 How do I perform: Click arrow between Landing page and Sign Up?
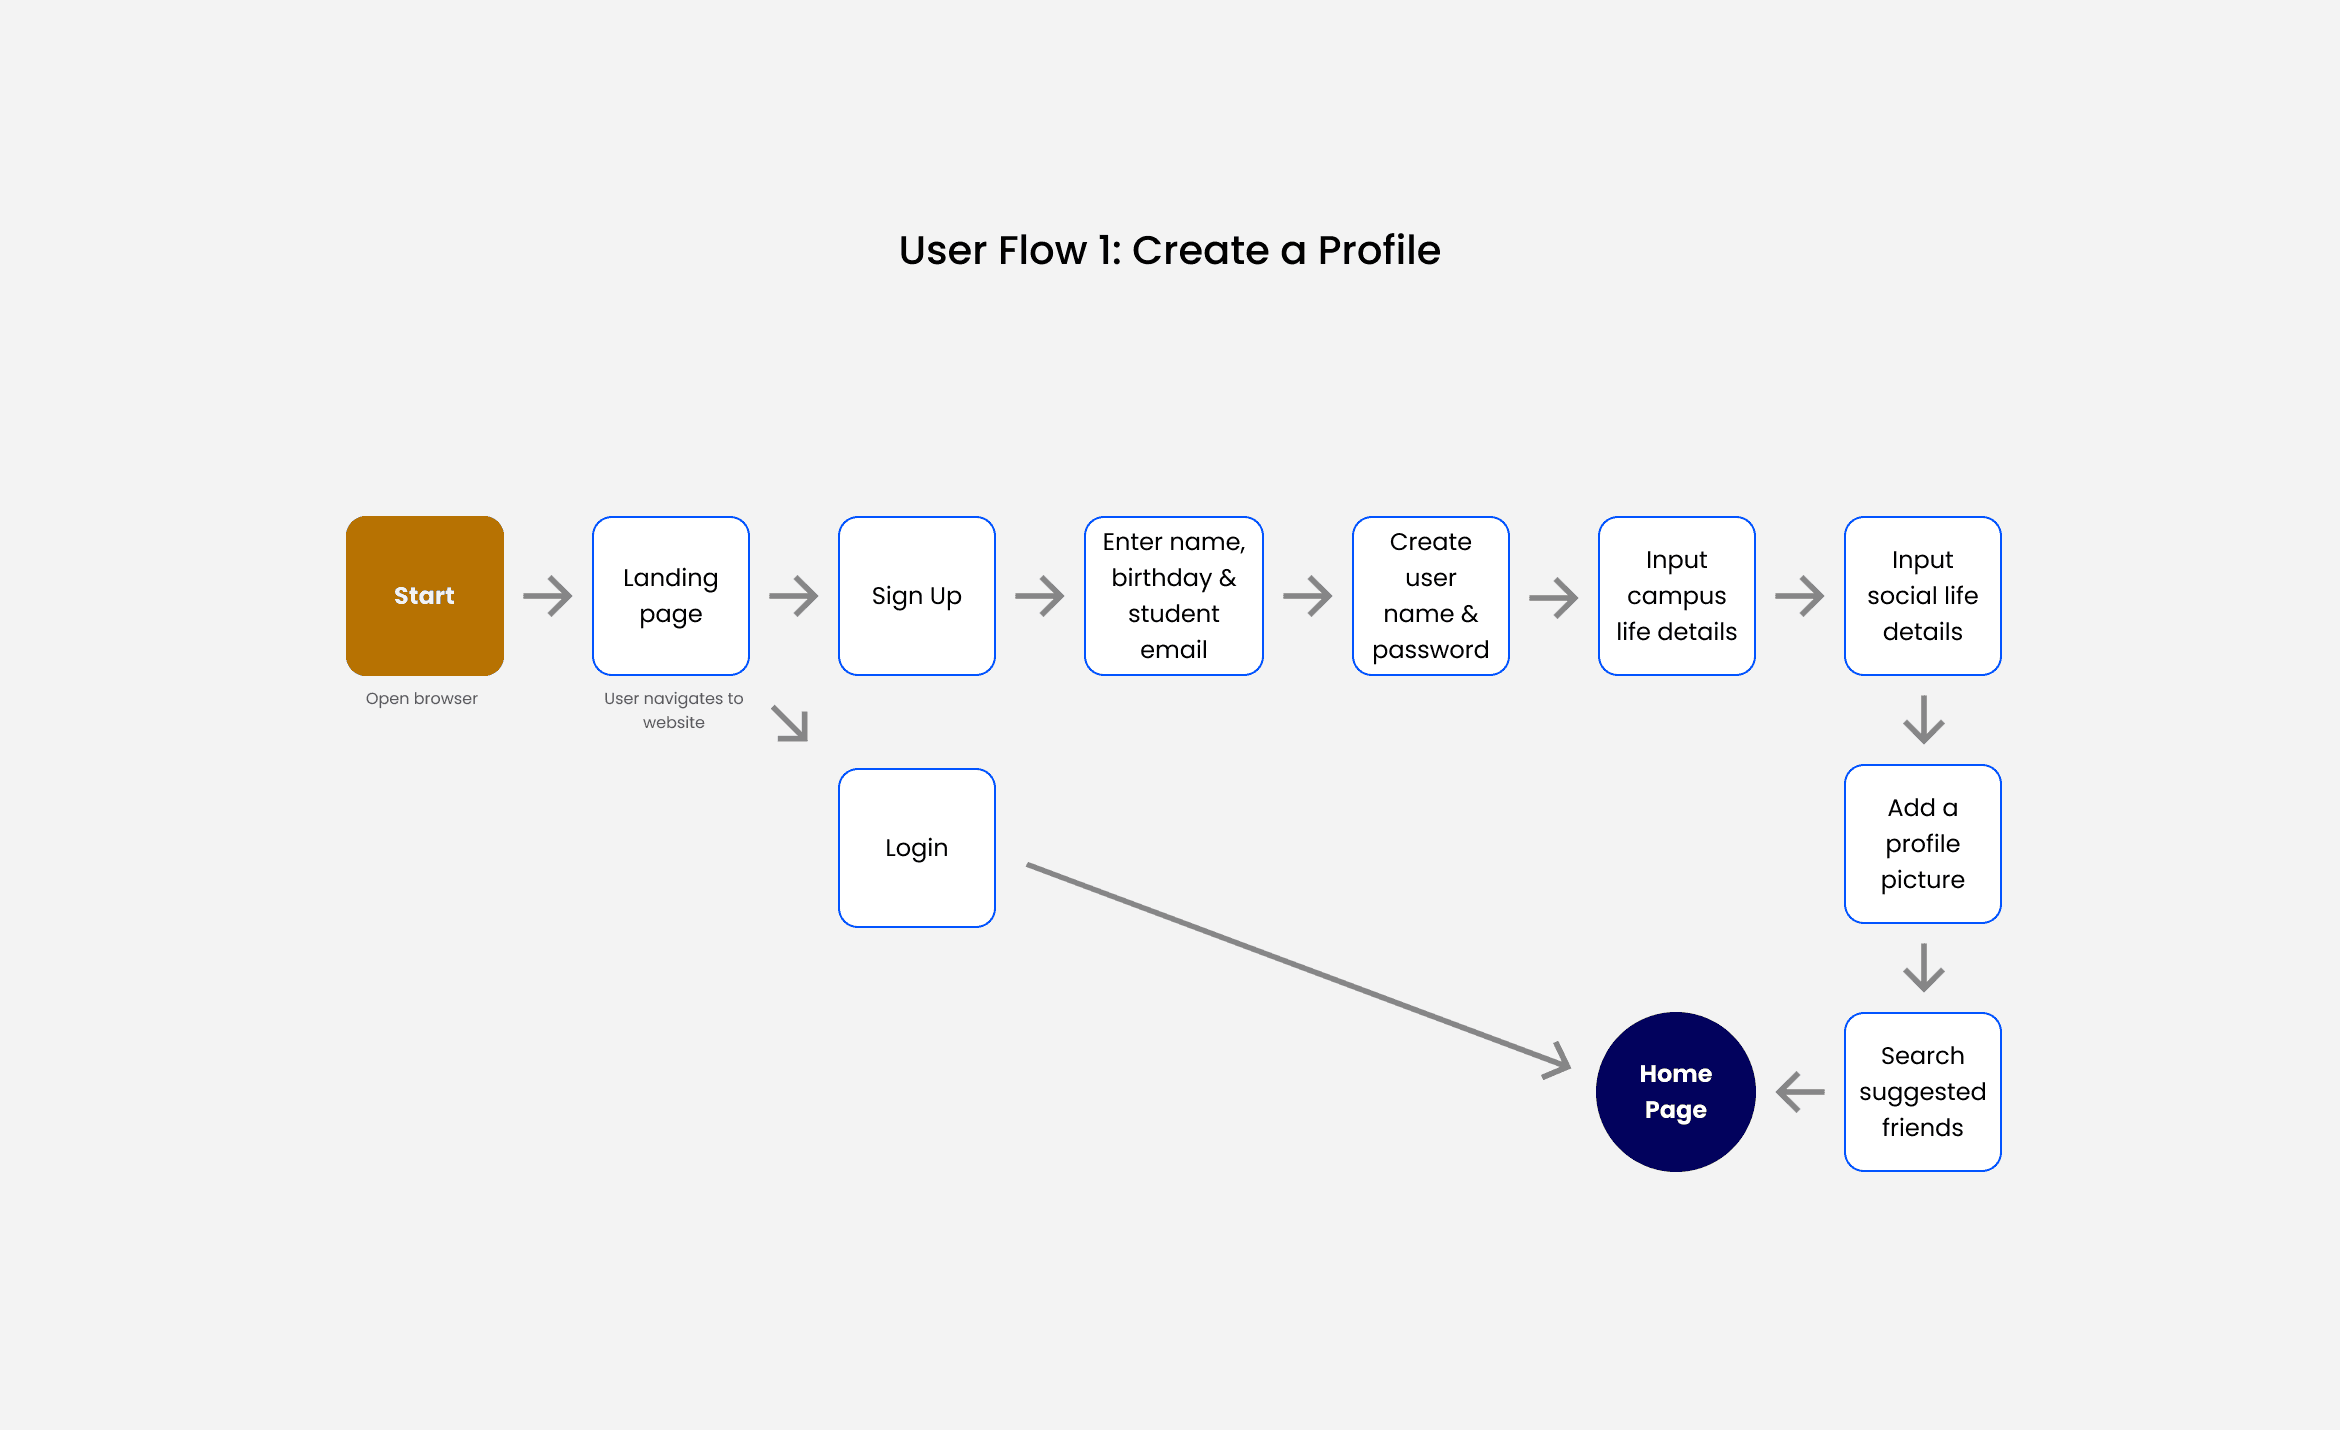point(794,596)
